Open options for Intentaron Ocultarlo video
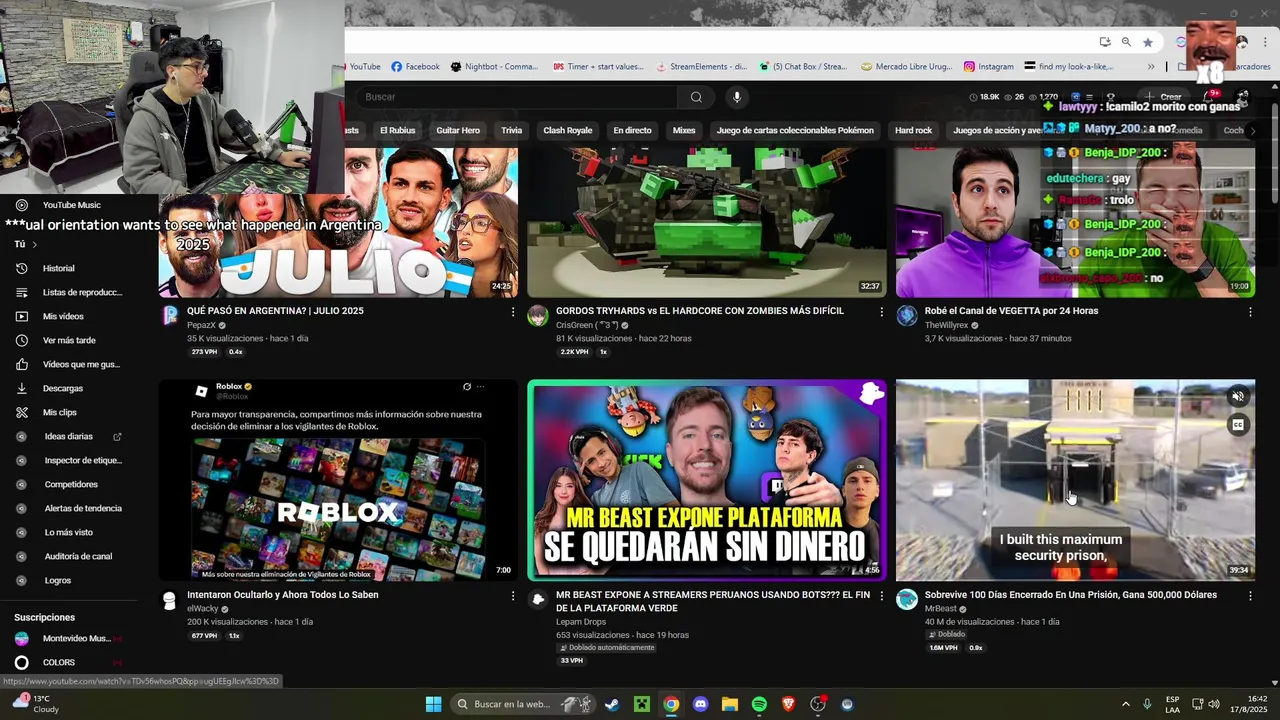The width and height of the screenshot is (1280, 720). 513,596
